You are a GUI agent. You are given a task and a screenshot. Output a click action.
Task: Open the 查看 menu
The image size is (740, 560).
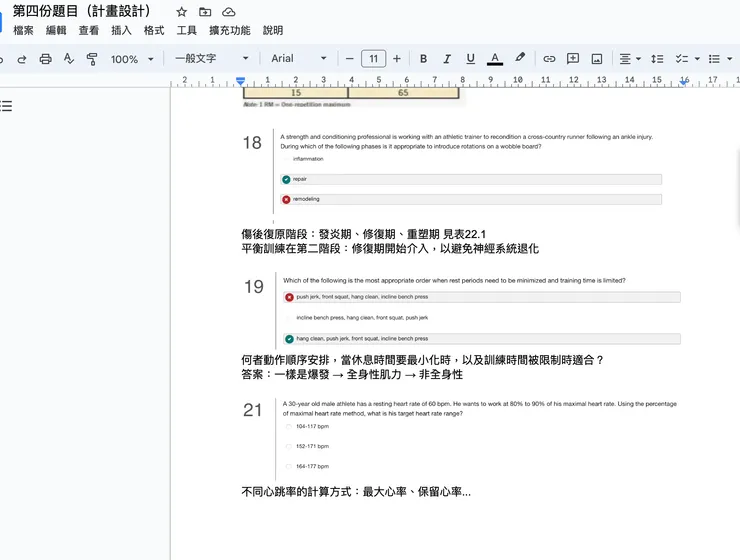[x=89, y=31]
